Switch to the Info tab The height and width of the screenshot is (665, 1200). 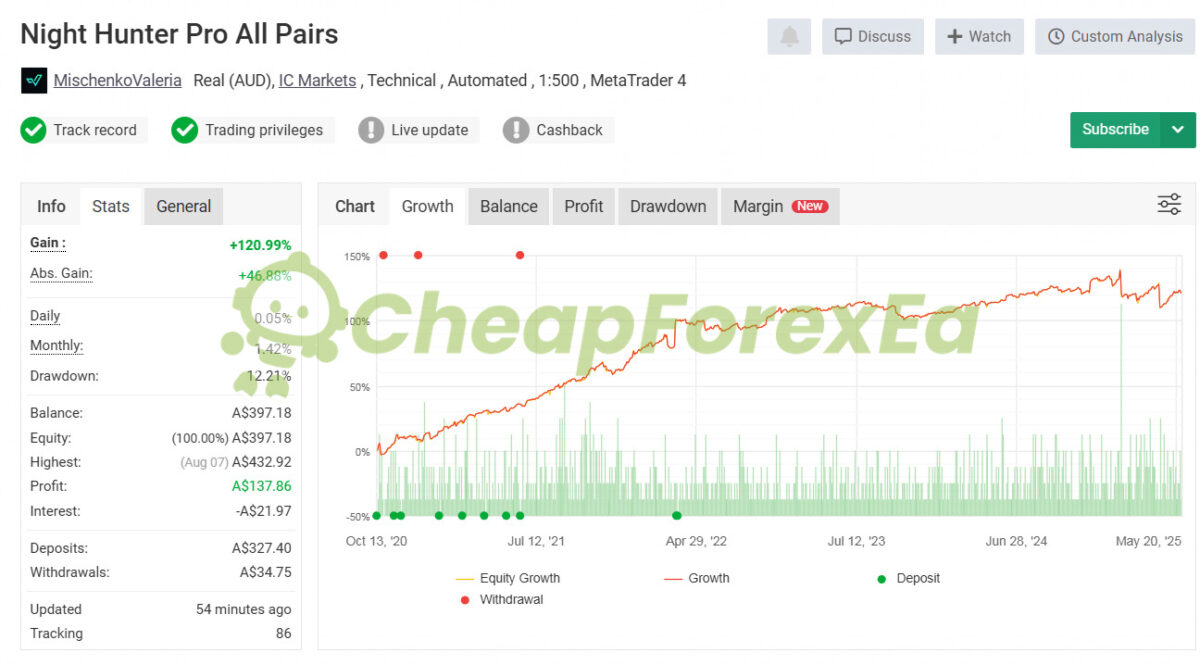(x=51, y=206)
